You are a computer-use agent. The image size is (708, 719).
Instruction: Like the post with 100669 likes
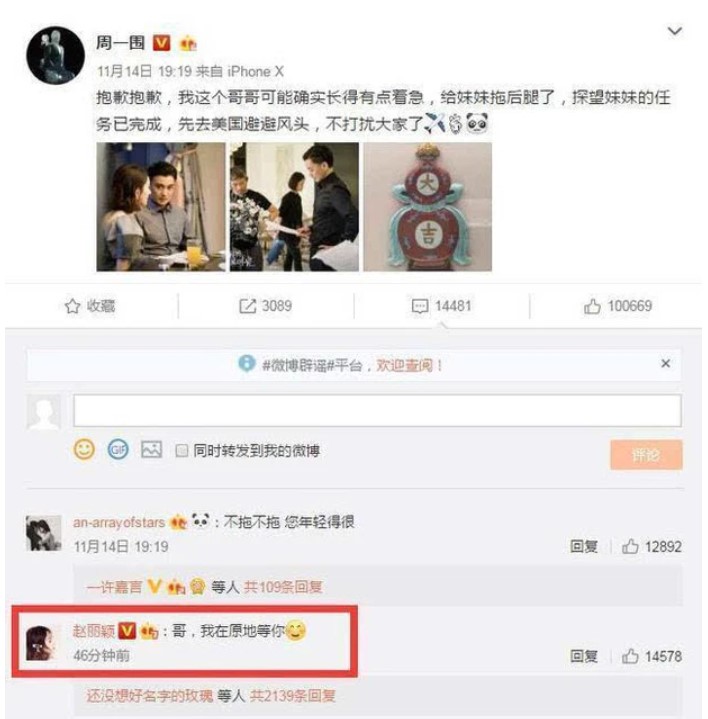[x=592, y=306]
